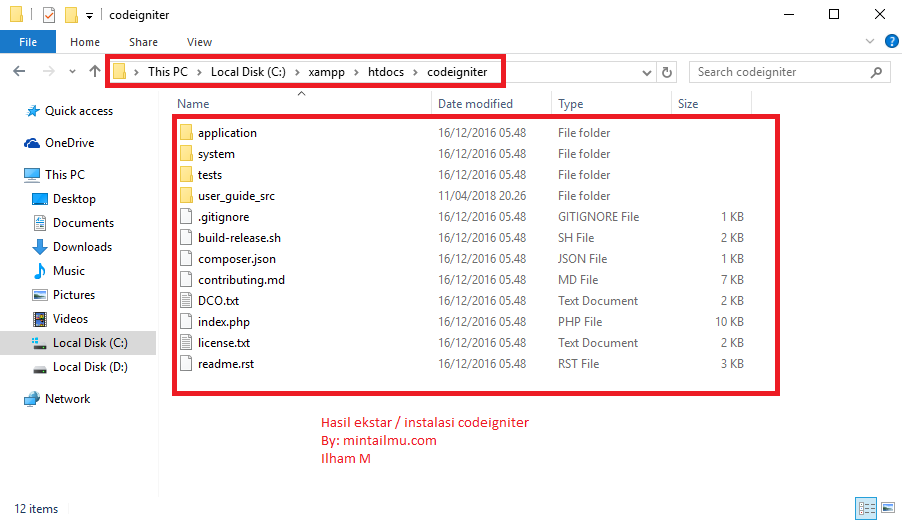This screenshot has height=520, width=902.
Task: Open Music in navigation pane
Action: point(68,270)
